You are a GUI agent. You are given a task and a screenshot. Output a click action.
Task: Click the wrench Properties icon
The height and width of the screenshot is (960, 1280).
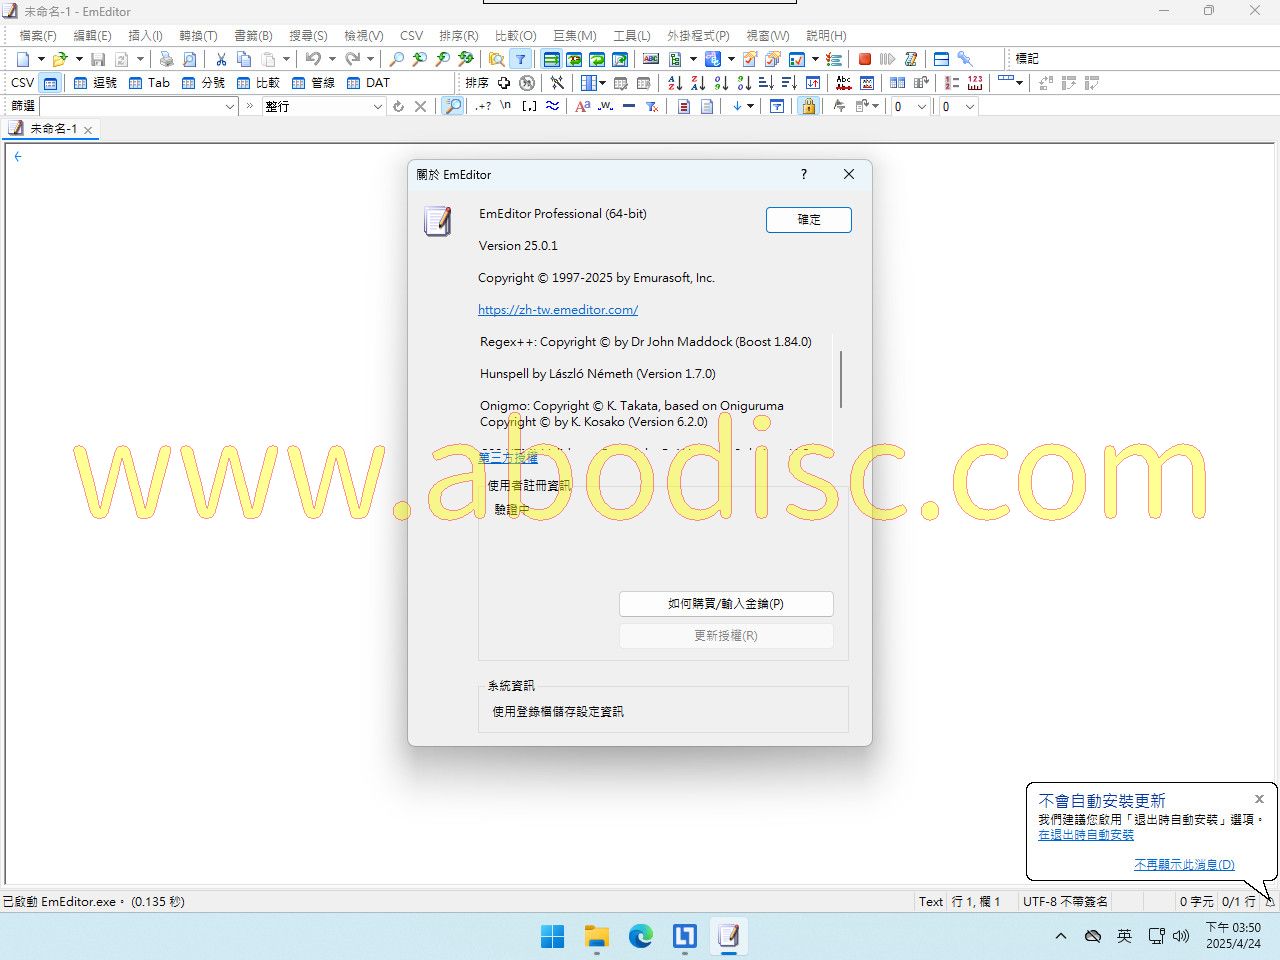[x=965, y=59]
